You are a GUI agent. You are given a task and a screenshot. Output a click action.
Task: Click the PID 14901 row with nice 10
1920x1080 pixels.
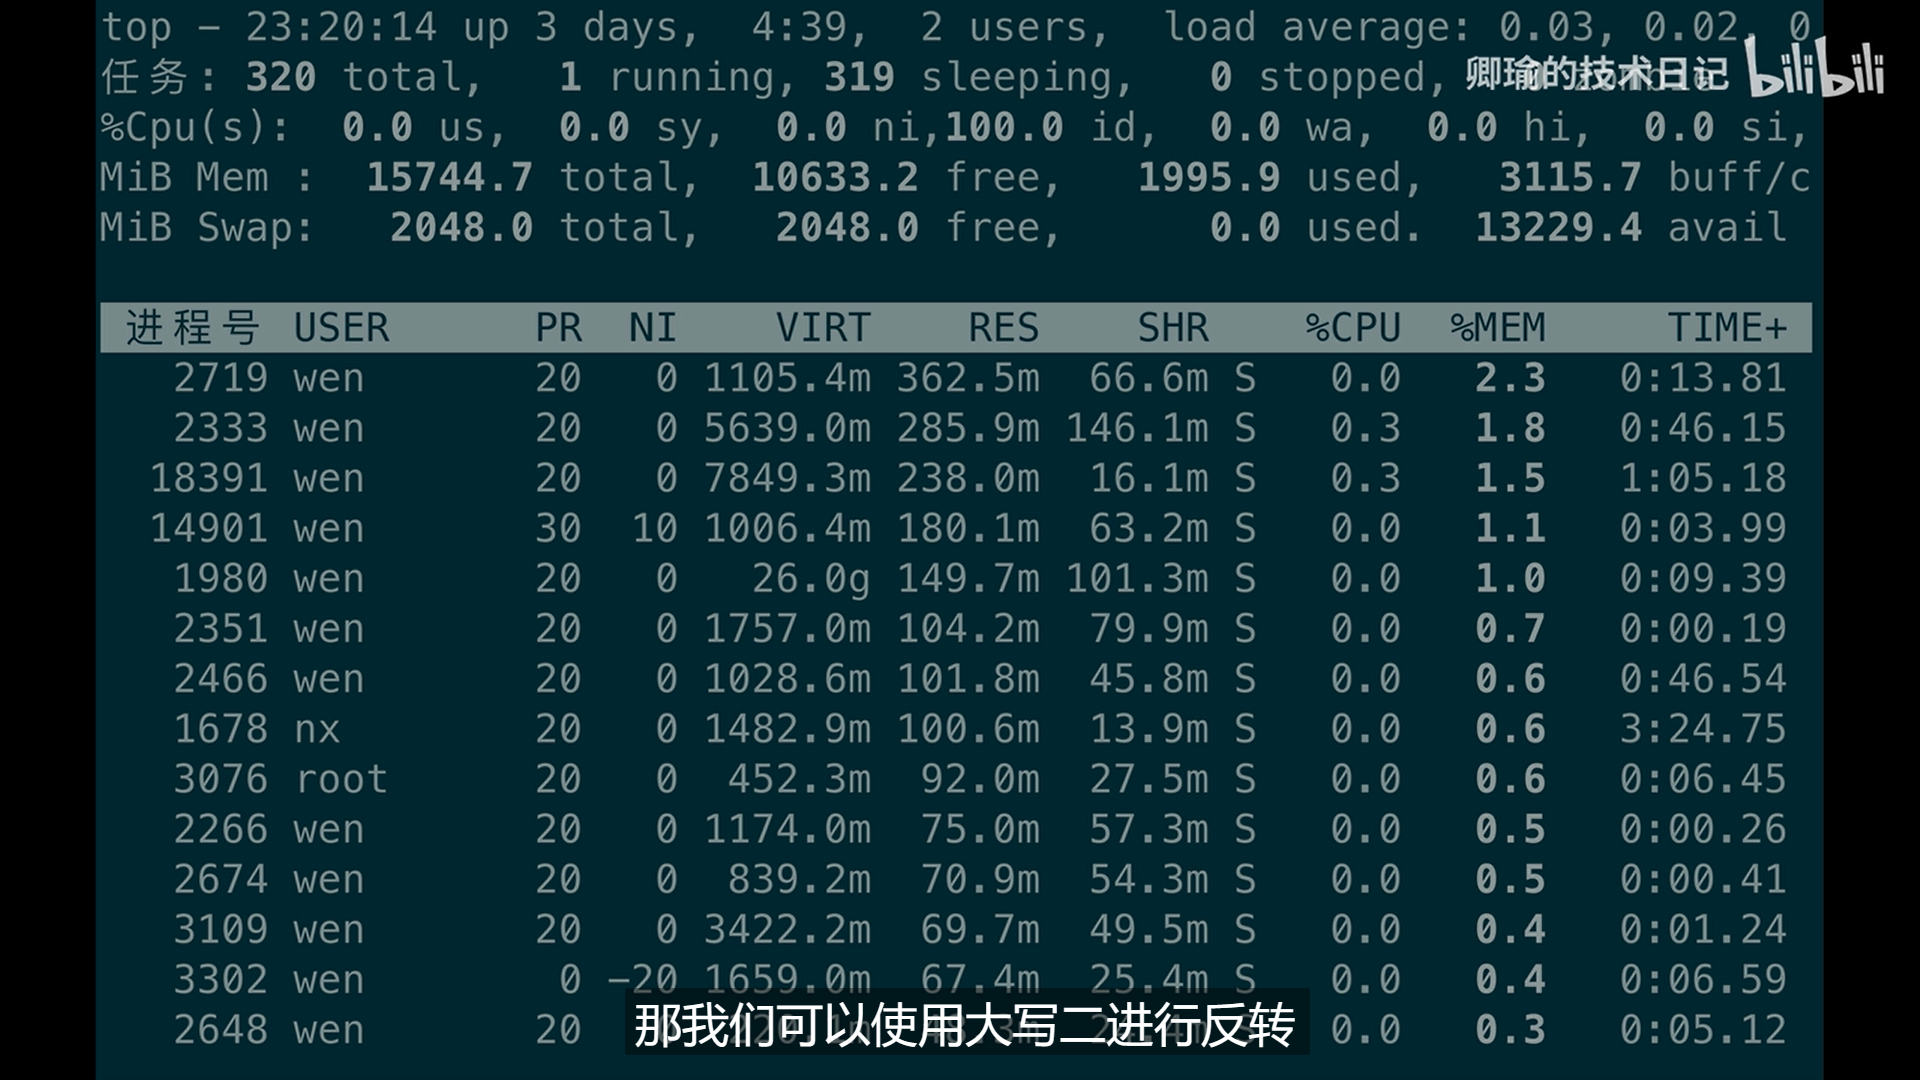209,528
